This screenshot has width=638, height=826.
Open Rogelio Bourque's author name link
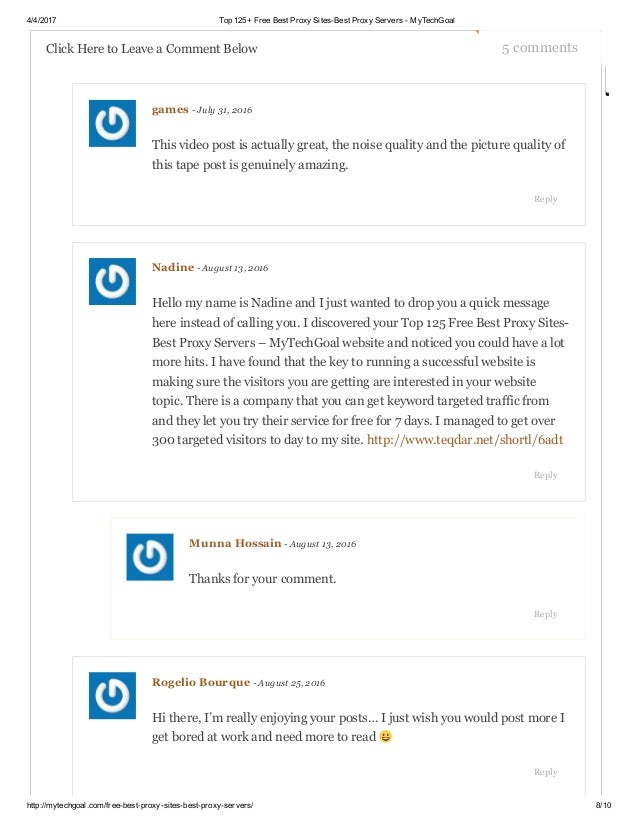pyautogui.click(x=201, y=682)
